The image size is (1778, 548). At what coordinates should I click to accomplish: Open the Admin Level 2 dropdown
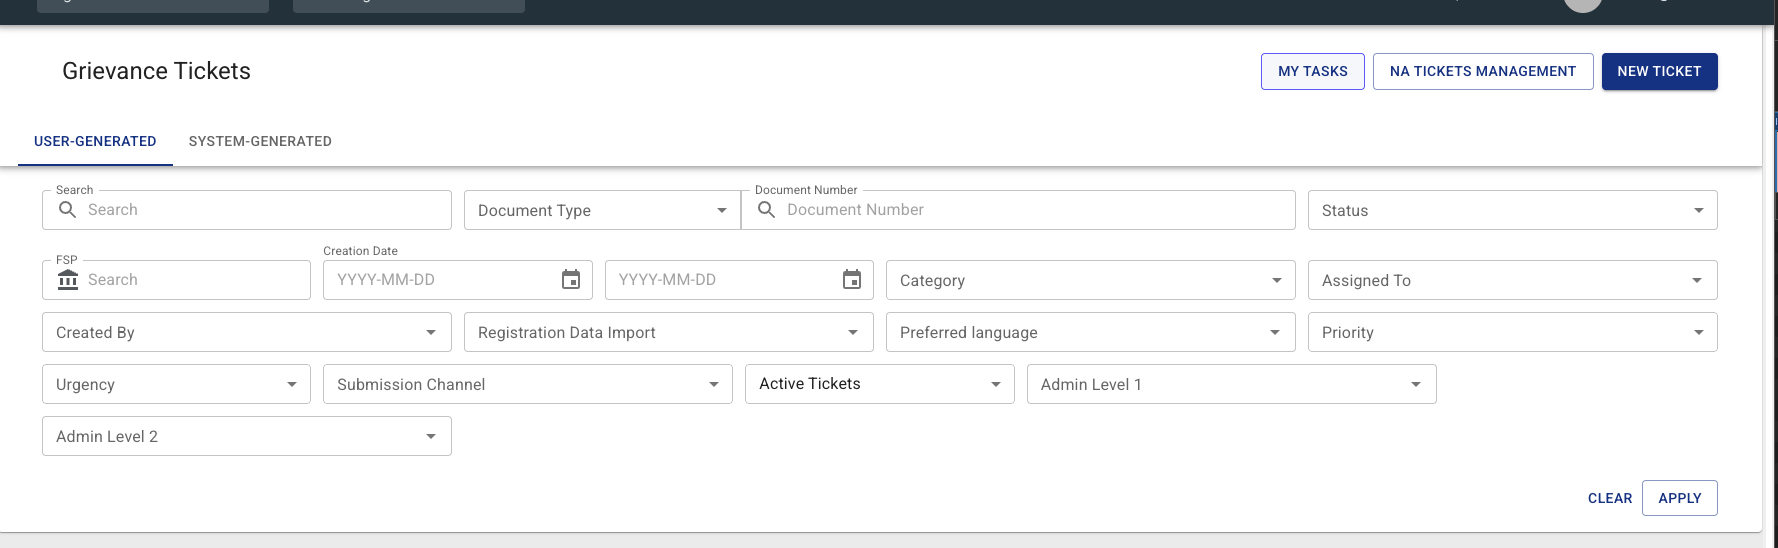[247, 436]
